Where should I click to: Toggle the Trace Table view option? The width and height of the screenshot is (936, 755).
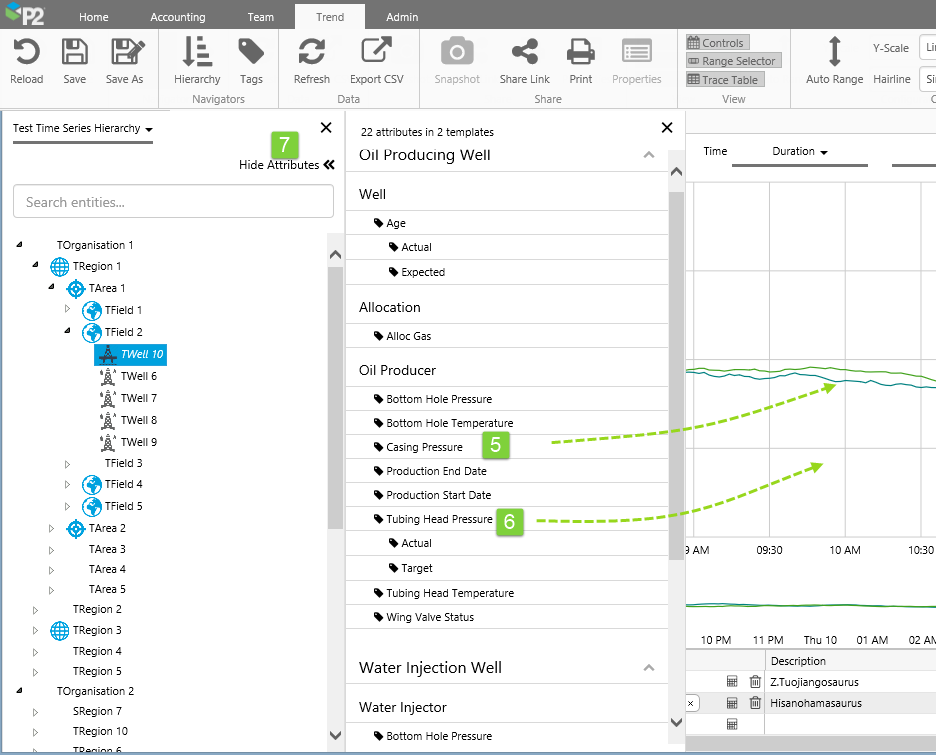(x=724, y=80)
